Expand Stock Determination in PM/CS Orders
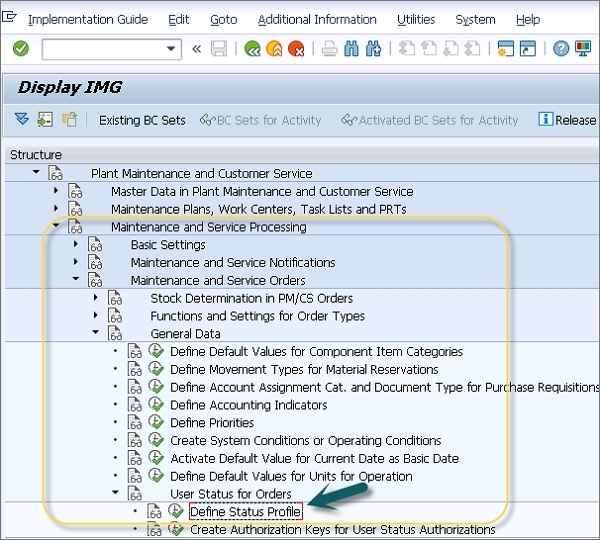600x540 pixels. point(95,297)
